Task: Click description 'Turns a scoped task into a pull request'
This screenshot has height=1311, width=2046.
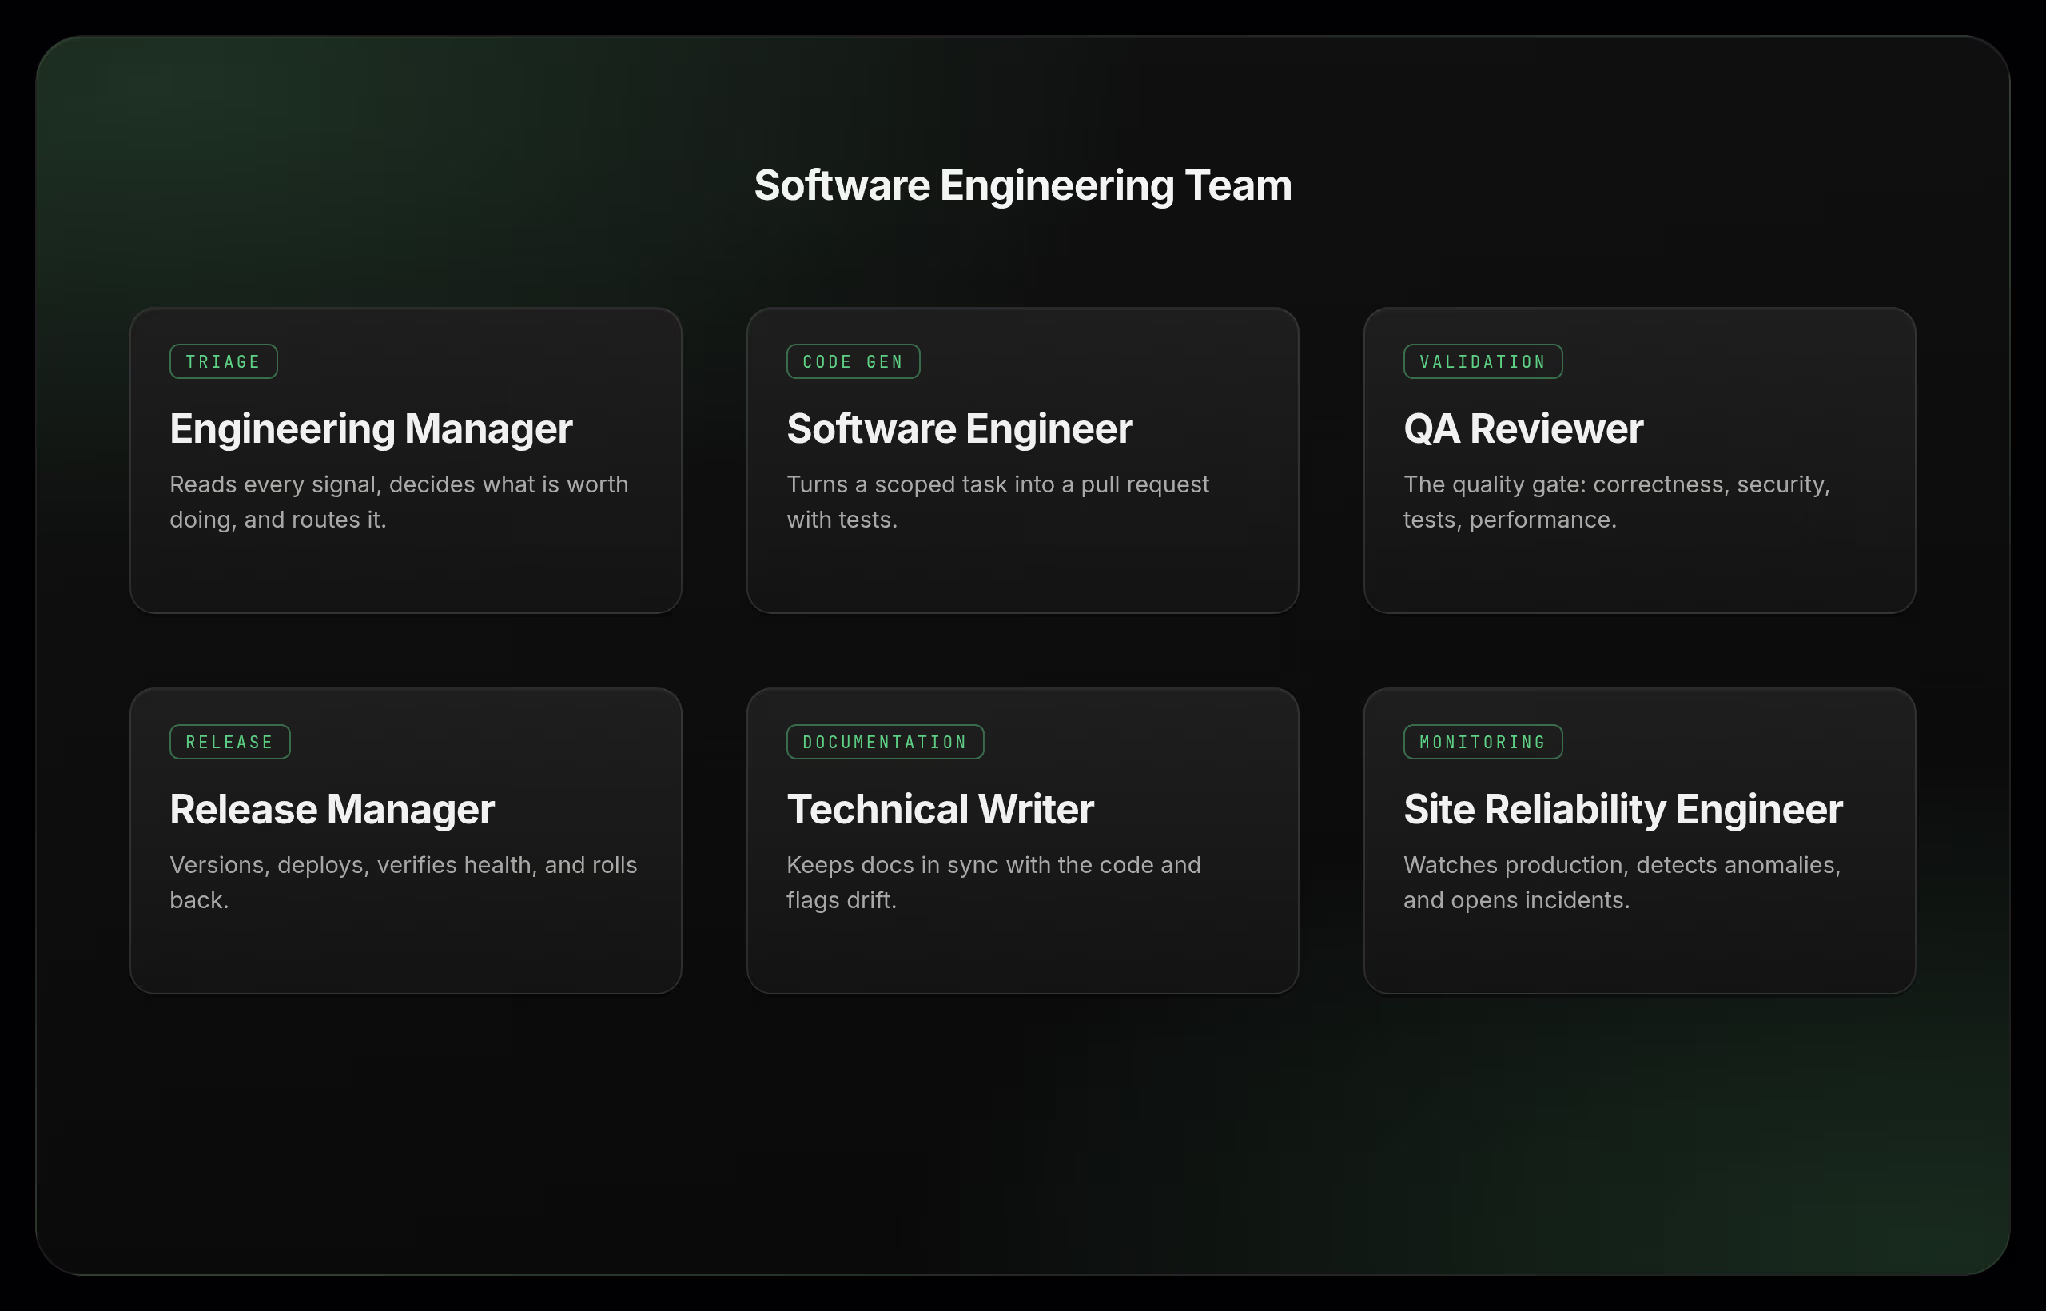Action: point(998,485)
